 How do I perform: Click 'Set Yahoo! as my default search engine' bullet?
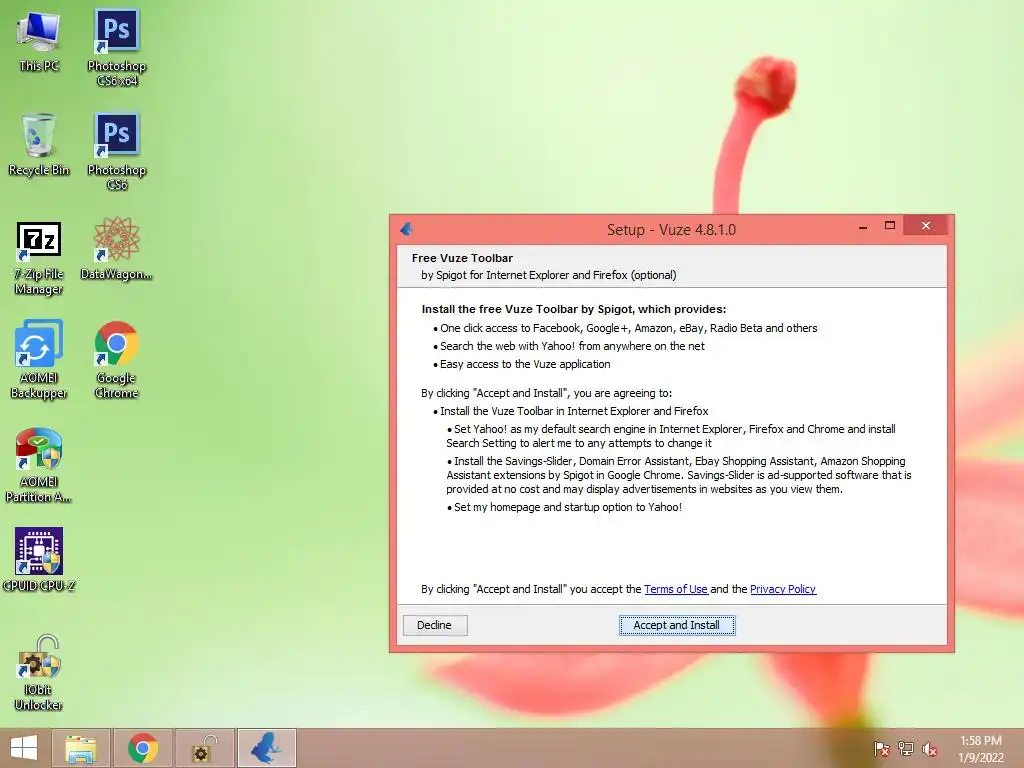click(x=671, y=436)
